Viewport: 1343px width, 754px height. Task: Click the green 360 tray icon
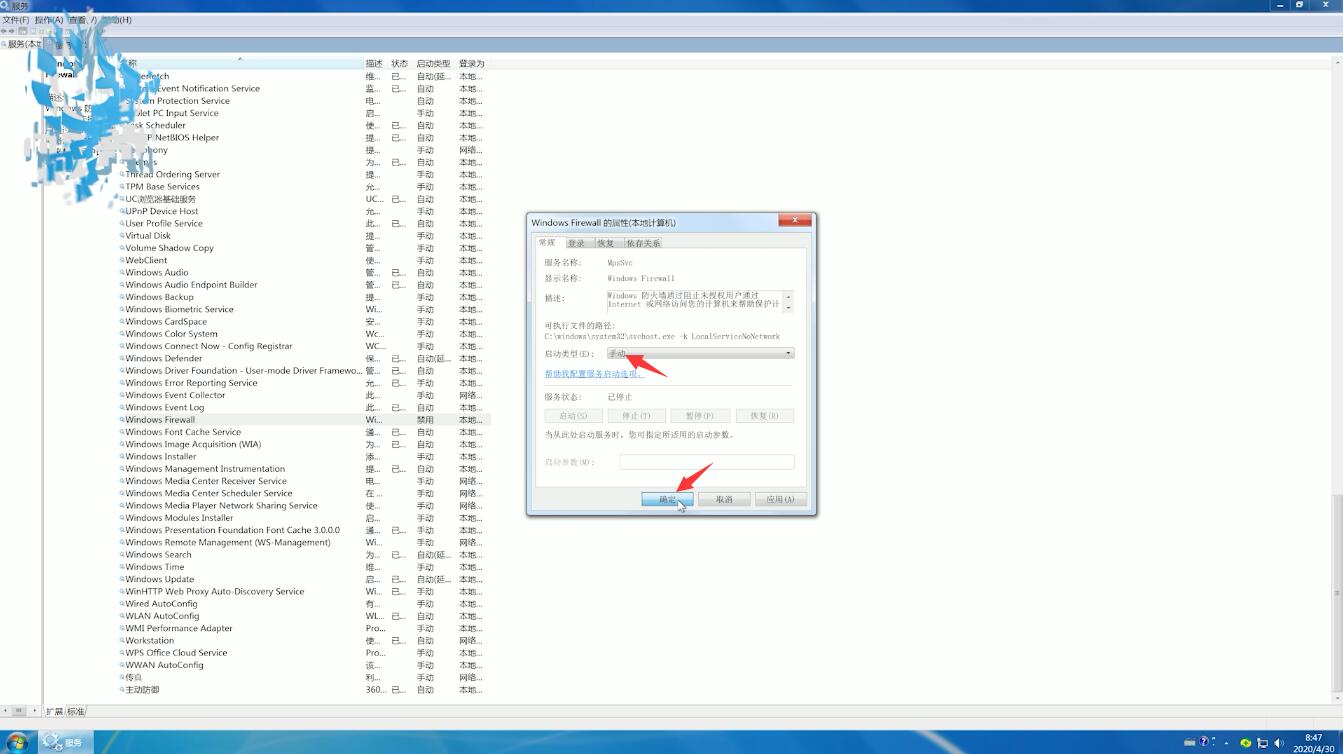[1245, 743]
